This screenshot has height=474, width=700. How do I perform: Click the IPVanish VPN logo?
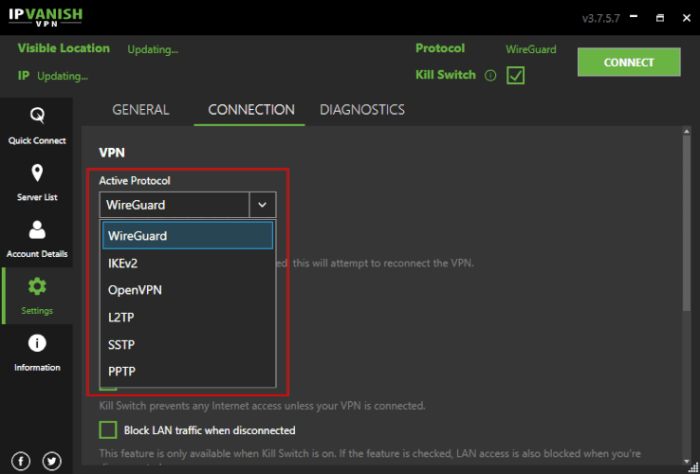point(45,17)
